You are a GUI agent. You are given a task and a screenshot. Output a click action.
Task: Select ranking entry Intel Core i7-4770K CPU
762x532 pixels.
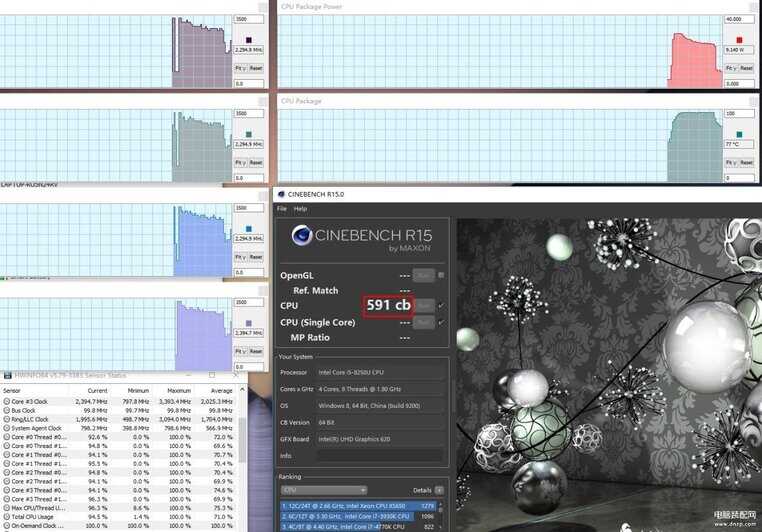(358, 526)
